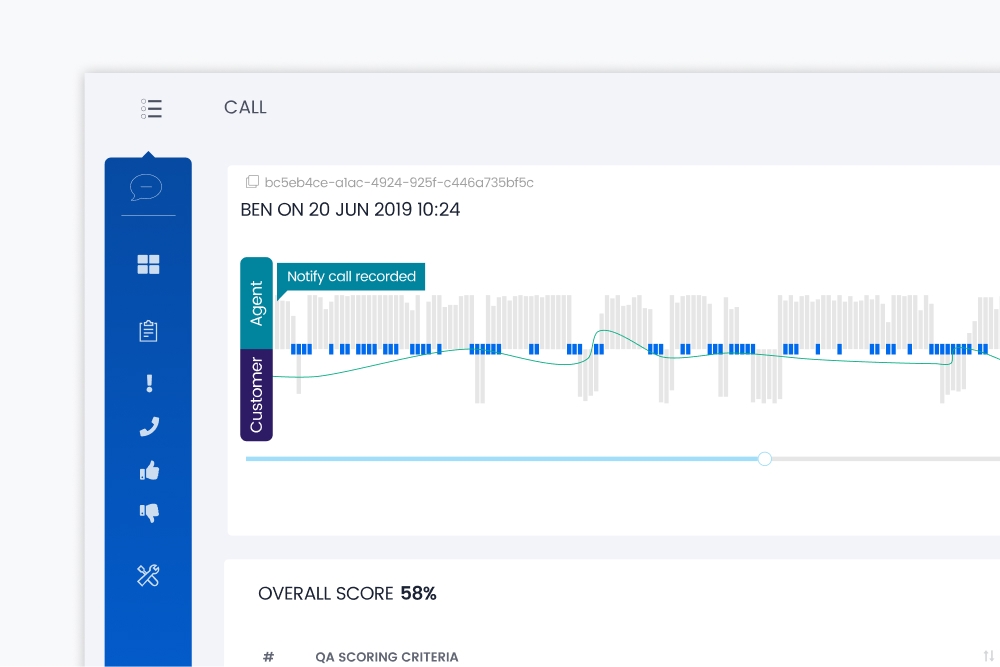Open the tools settings icon
Image resolution: width=1000 pixels, height=667 pixels.
tap(148, 575)
